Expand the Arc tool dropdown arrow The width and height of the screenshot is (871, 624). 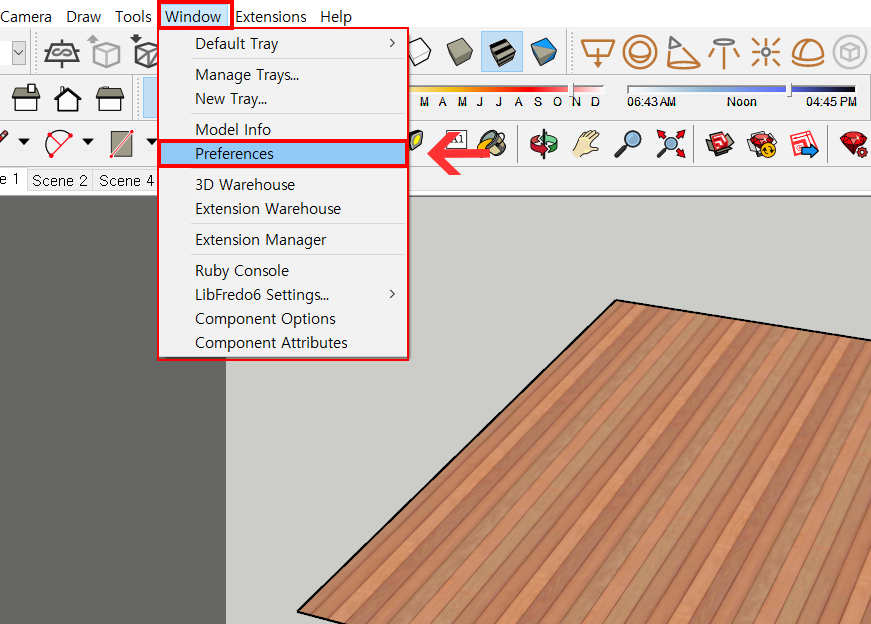tap(88, 142)
